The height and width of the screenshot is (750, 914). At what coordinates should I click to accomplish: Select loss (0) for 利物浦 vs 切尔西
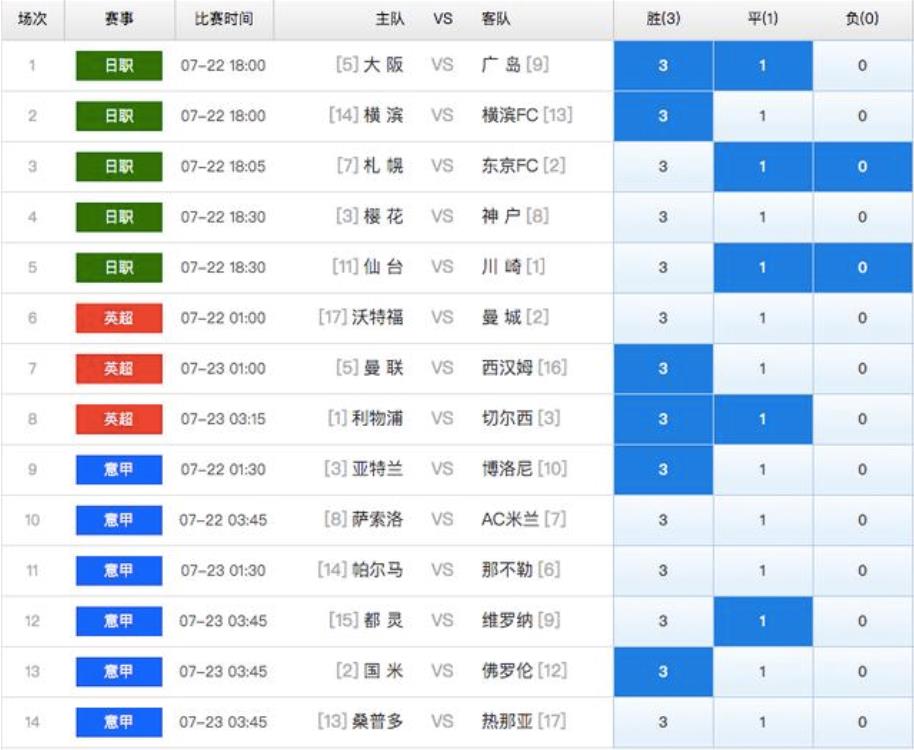point(863,419)
